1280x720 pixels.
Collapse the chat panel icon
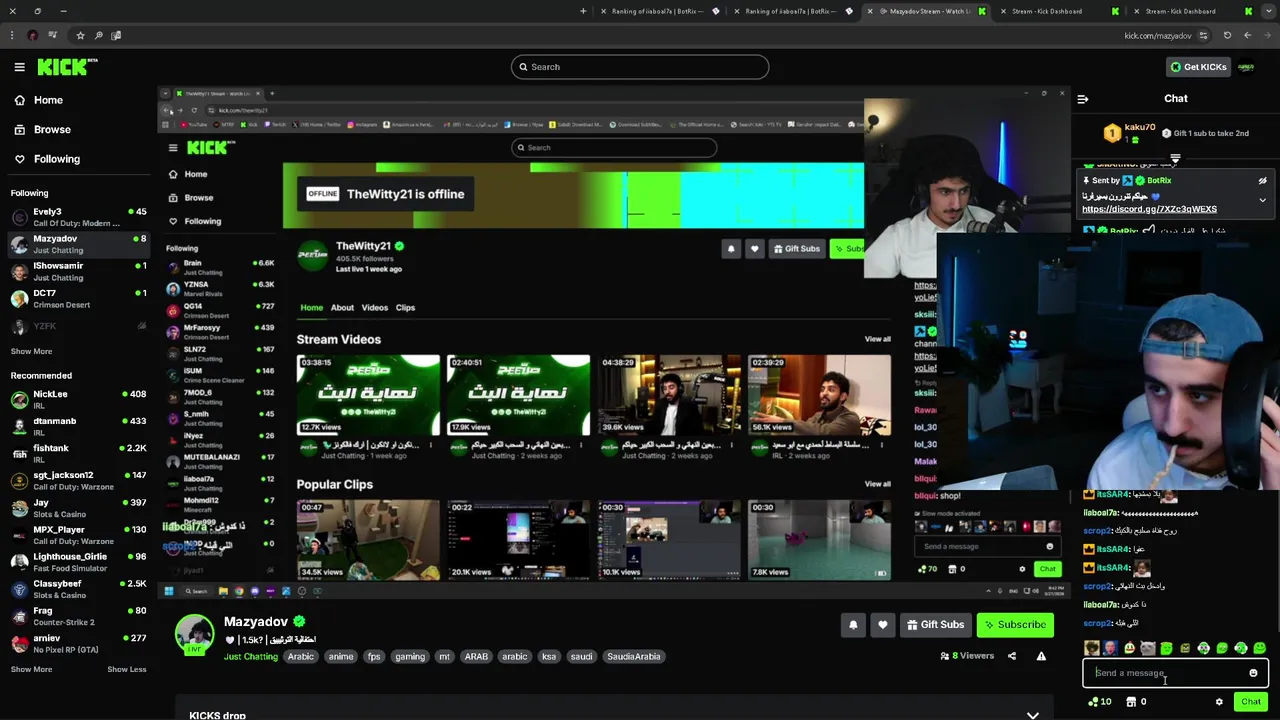[x=1082, y=99]
